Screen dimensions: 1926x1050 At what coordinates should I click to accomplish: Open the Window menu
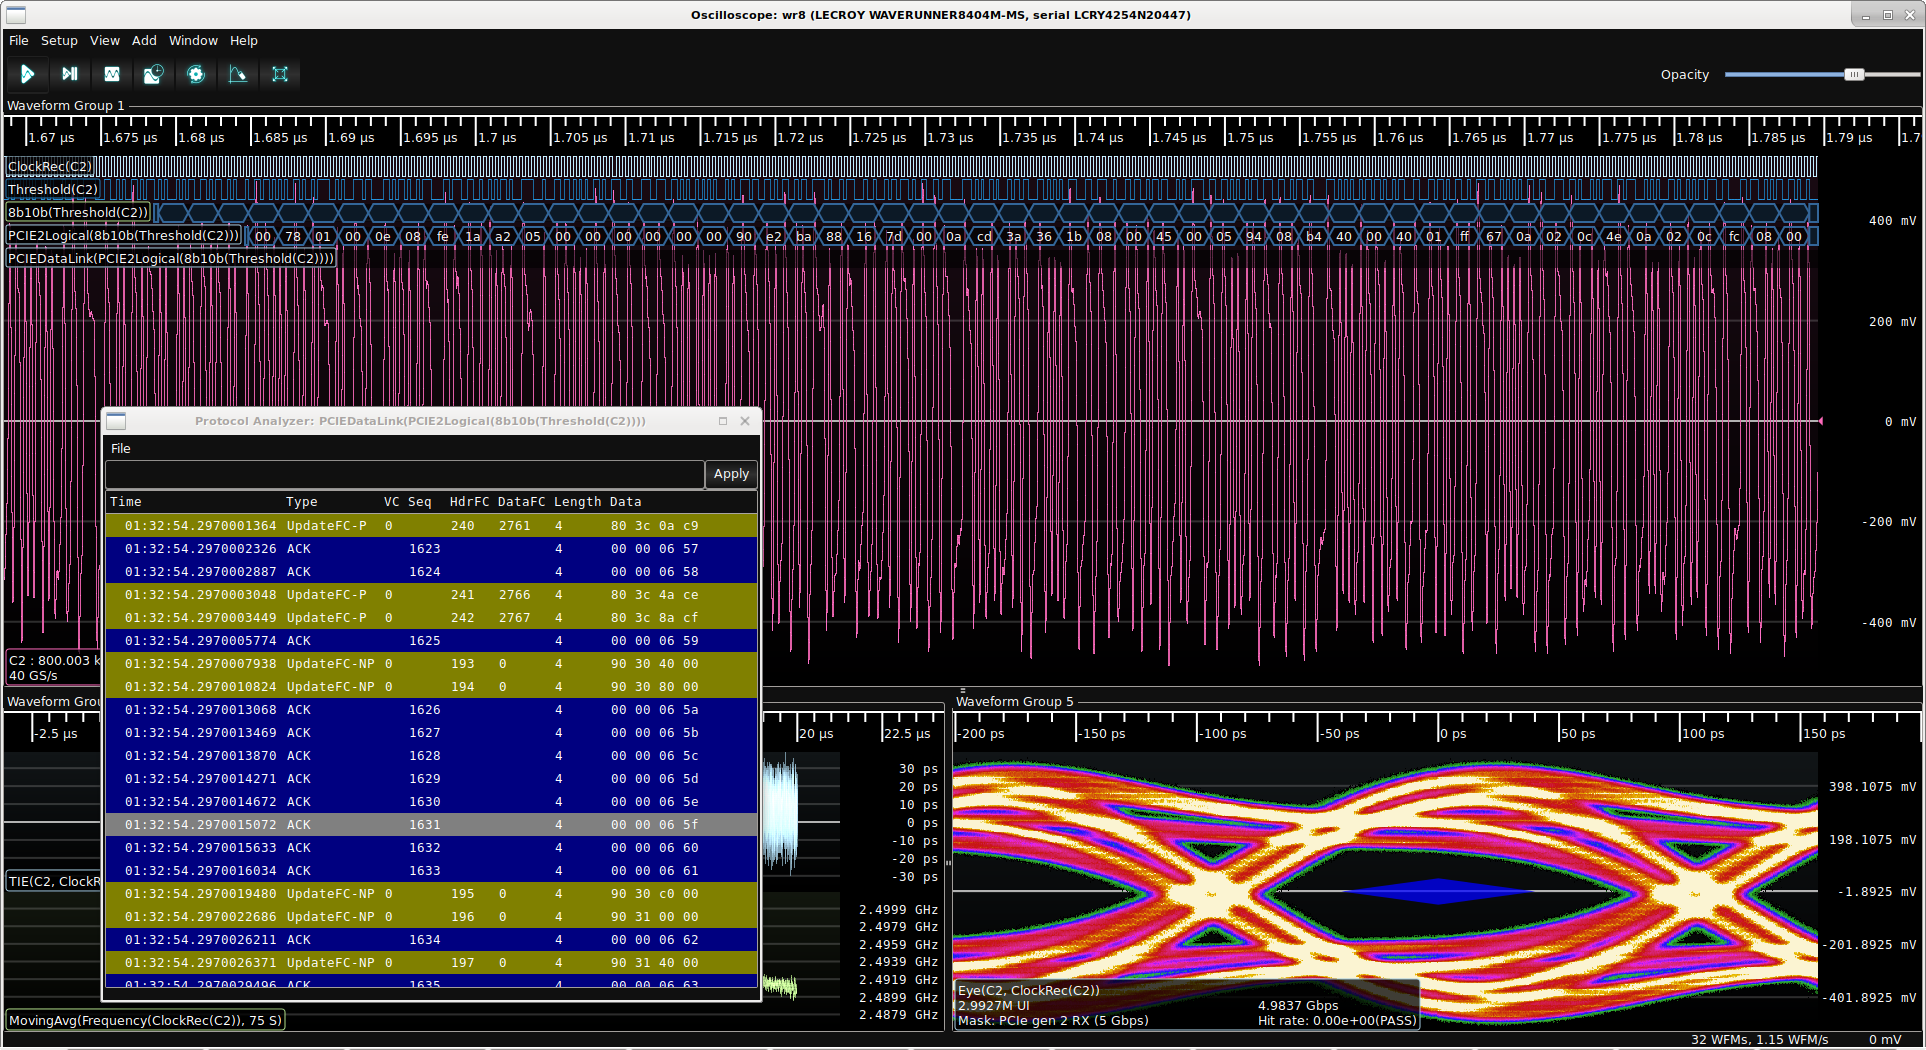pos(193,41)
